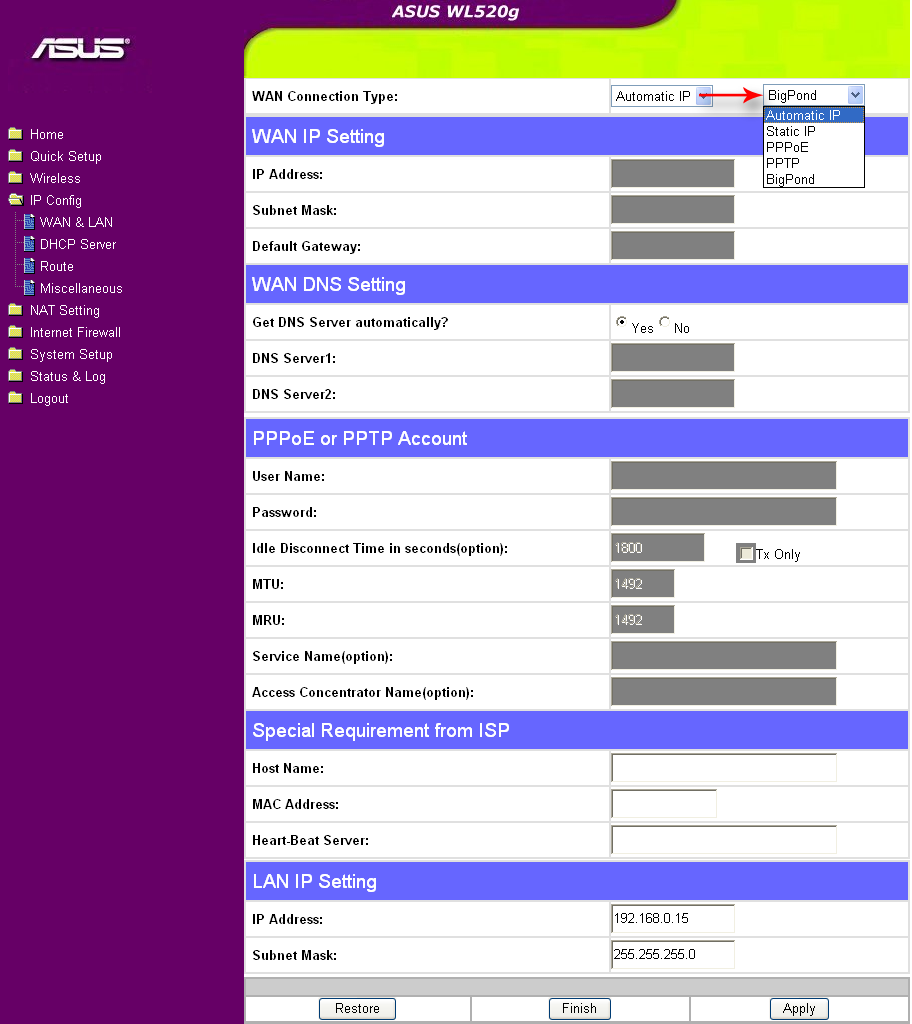912x1024 pixels.
Task: Select Yes for automatic DNS server
Action: coord(621,321)
